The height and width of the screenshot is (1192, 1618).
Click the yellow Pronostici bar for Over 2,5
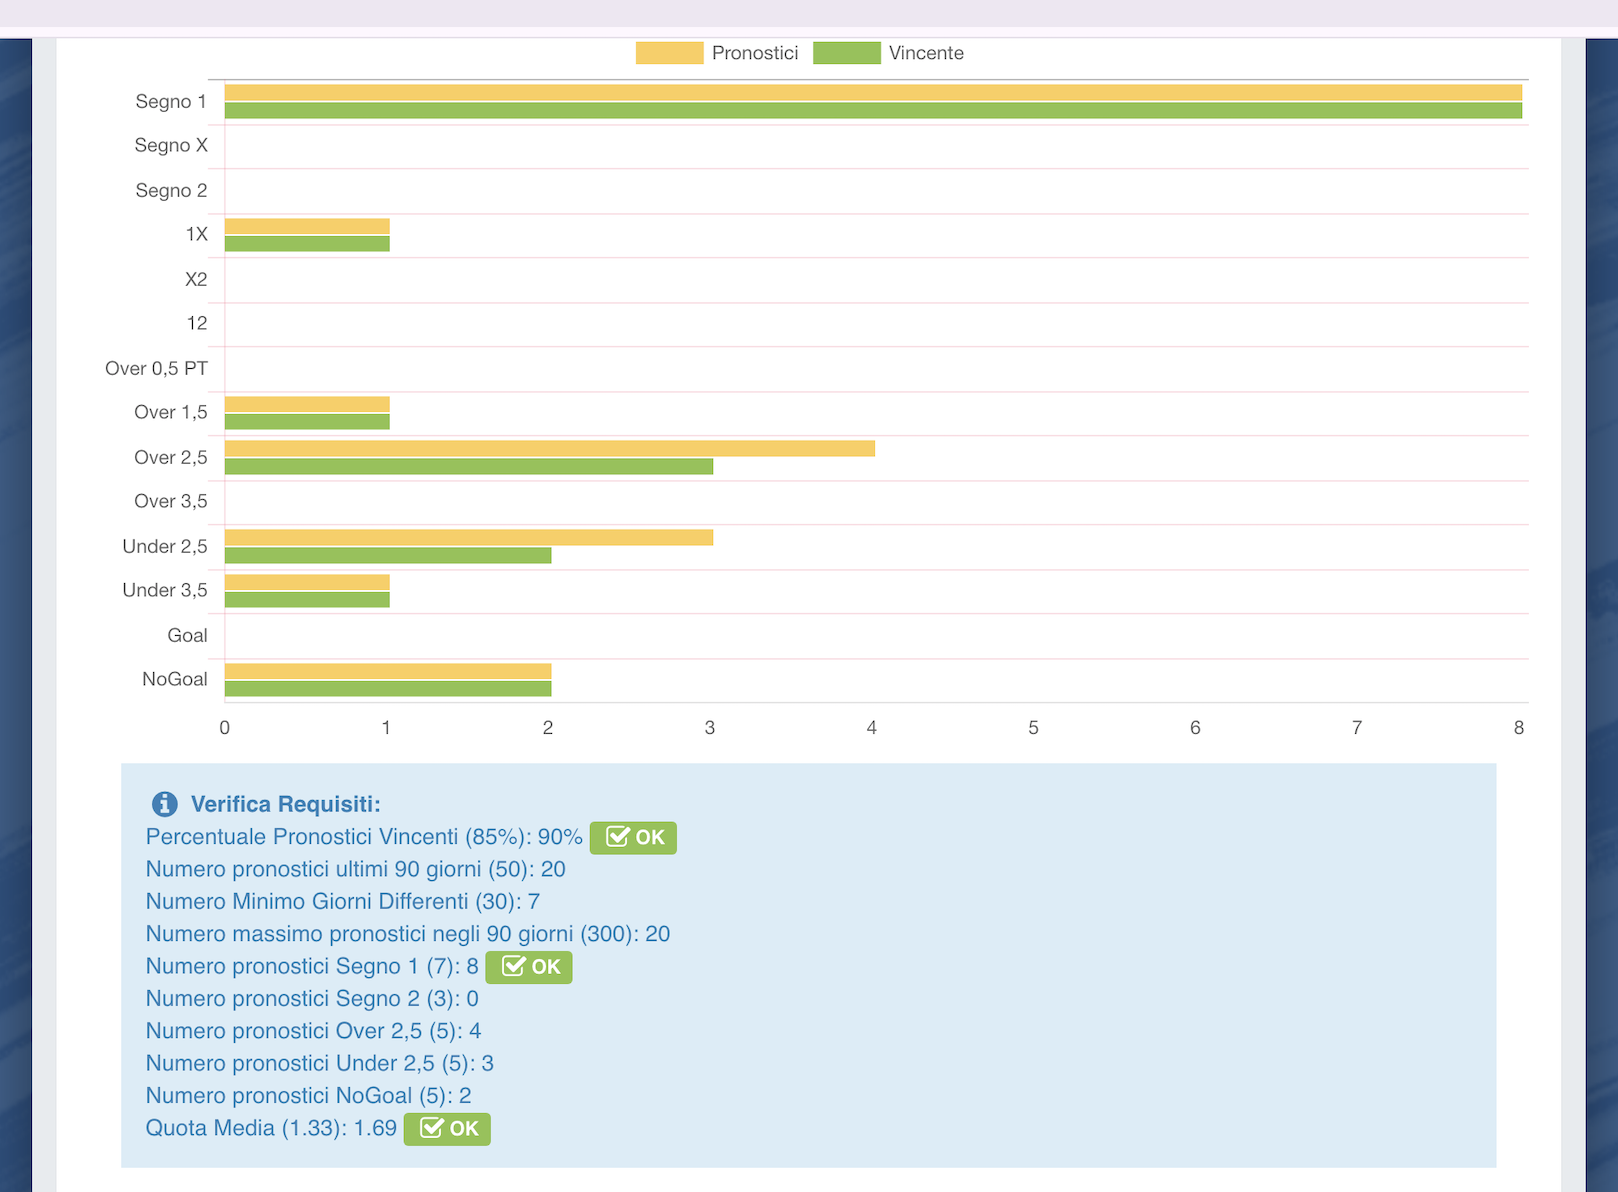549,449
